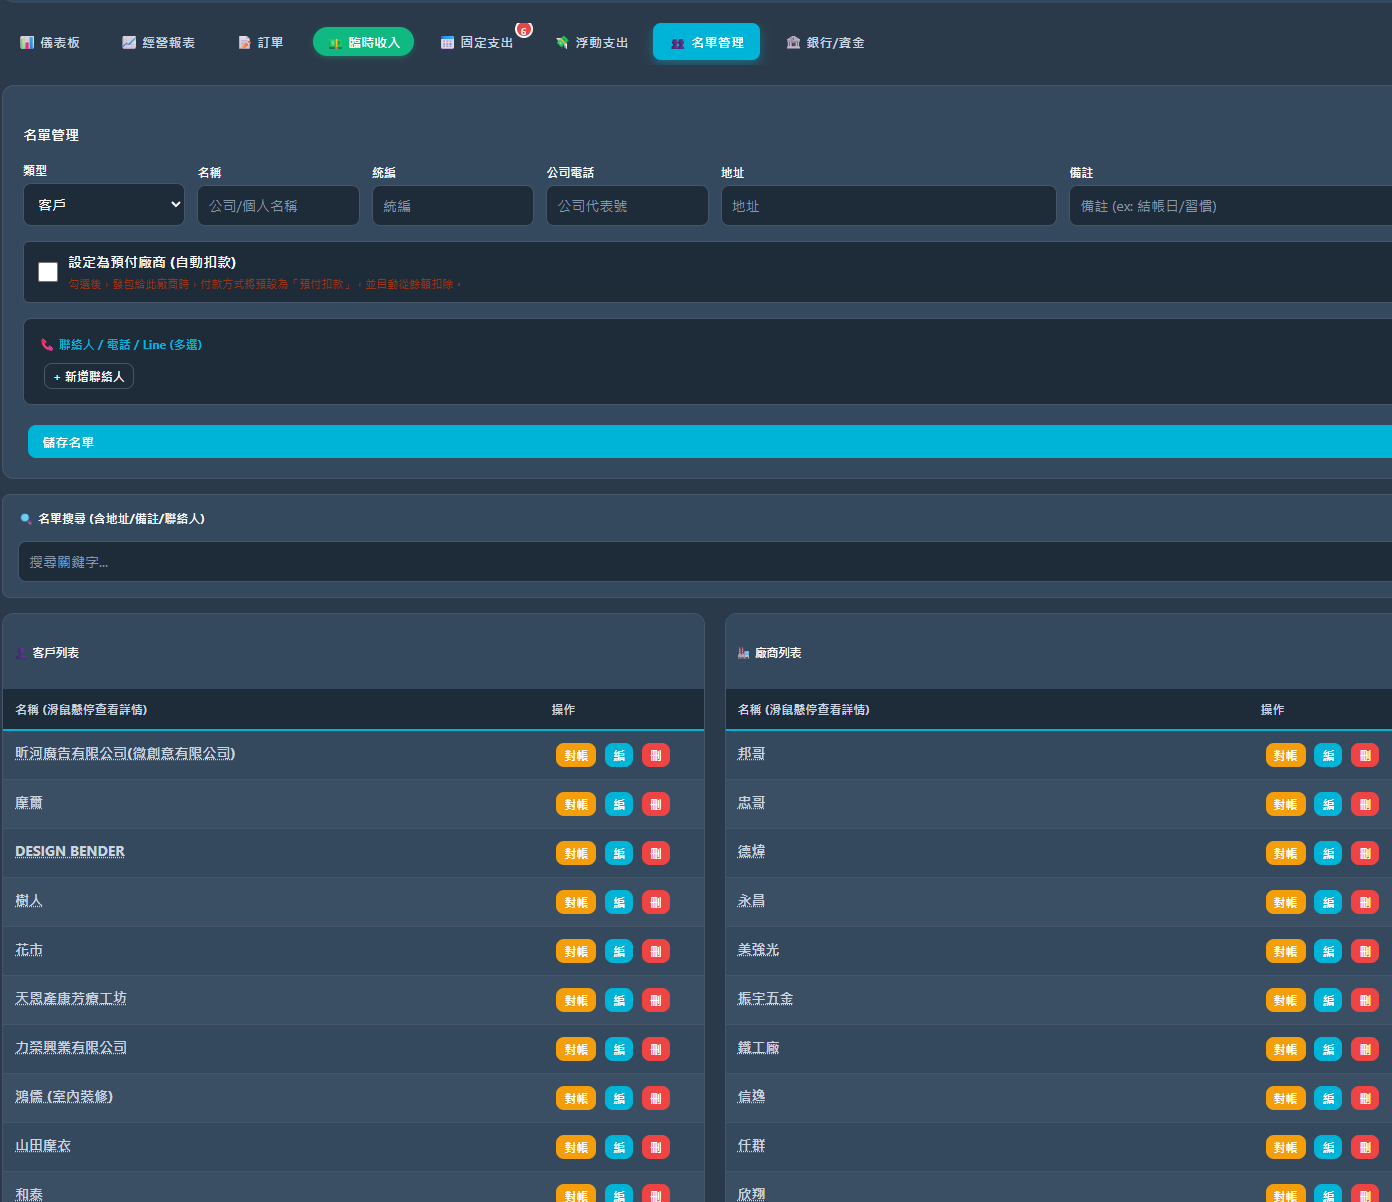Click 刪 delete icon for vendor 邦哥
Screen dimensions: 1392x1202
point(1365,755)
